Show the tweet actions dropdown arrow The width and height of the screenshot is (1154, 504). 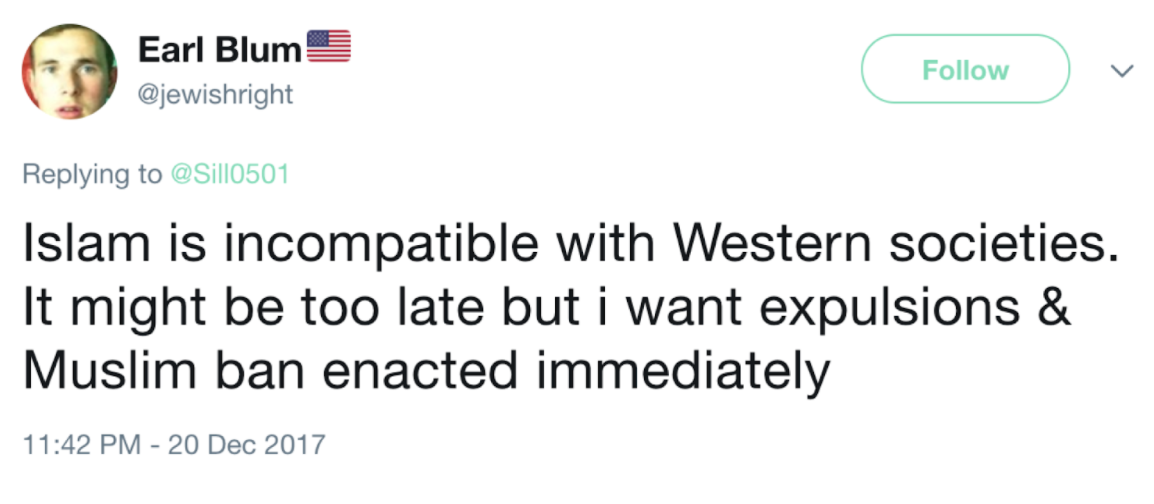[x=1121, y=71]
